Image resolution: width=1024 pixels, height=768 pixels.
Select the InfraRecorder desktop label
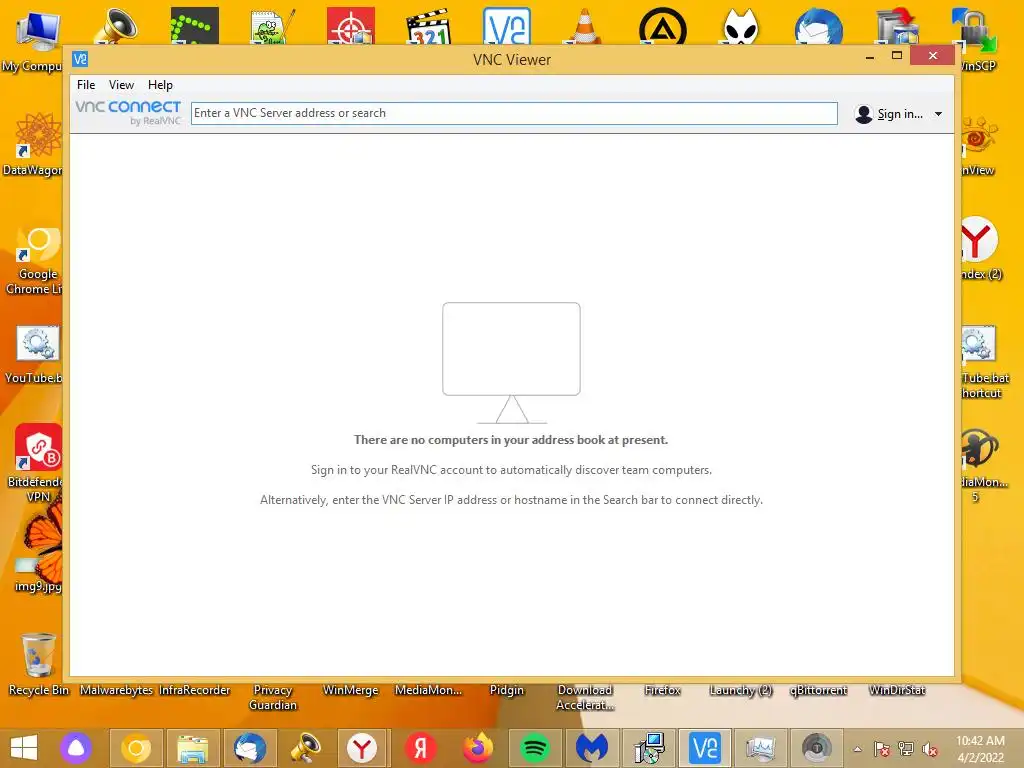(195, 690)
